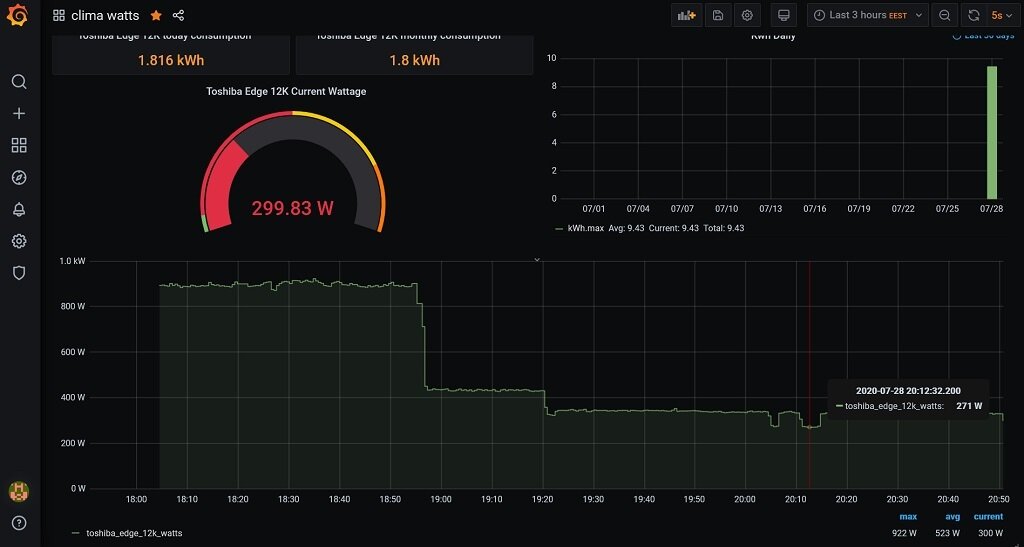
Task: Save the dashboard with disk icon
Action: pyautogui.click(x=718, y=15)
